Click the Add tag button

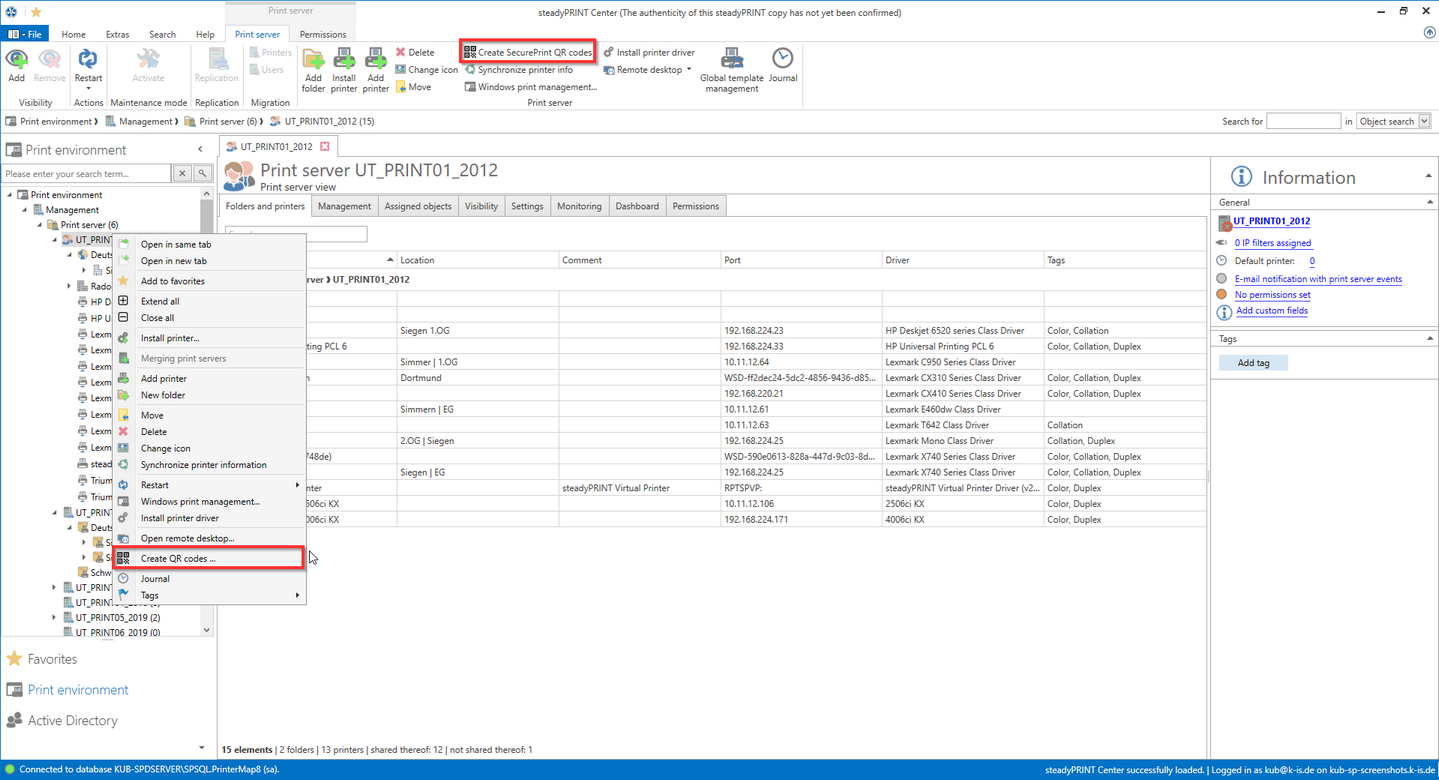1253,363
